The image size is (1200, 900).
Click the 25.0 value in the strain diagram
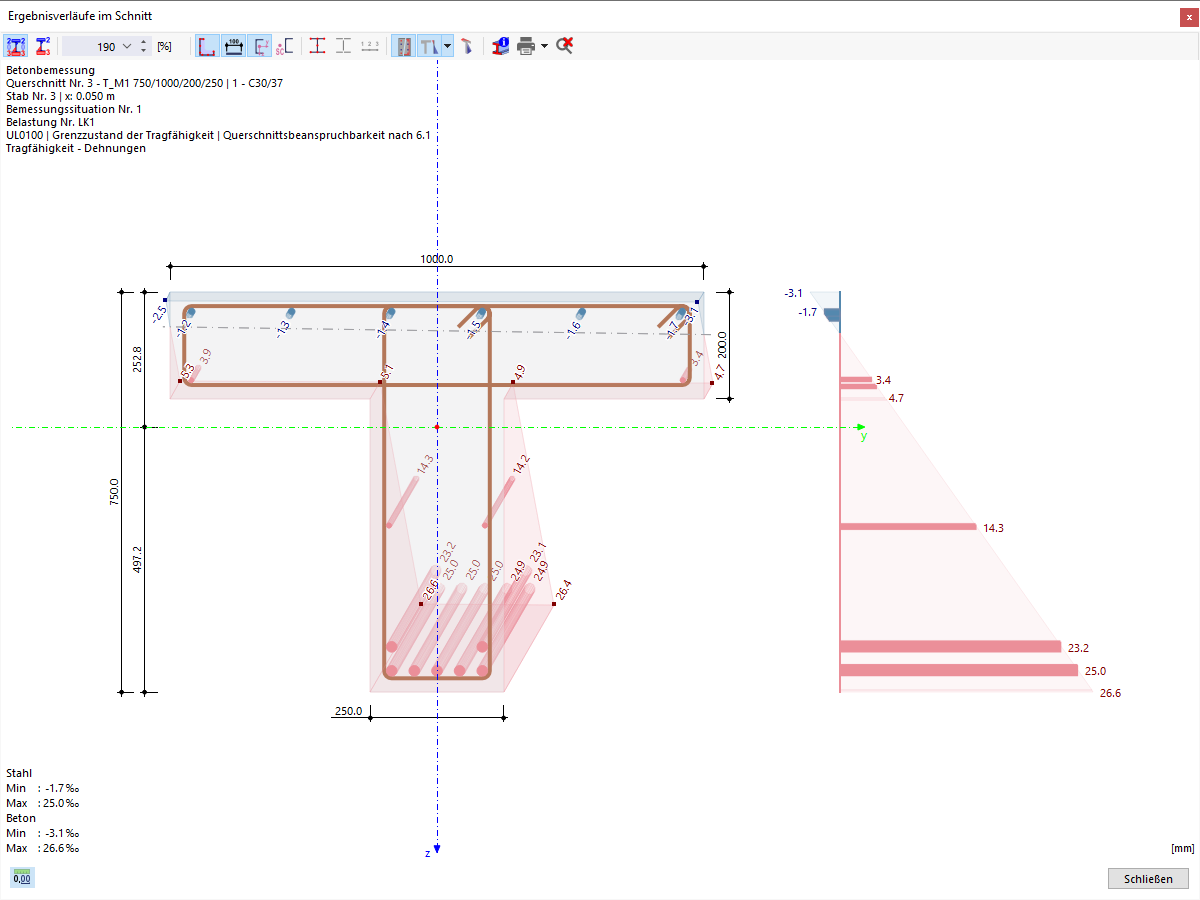click(1095, 671)
